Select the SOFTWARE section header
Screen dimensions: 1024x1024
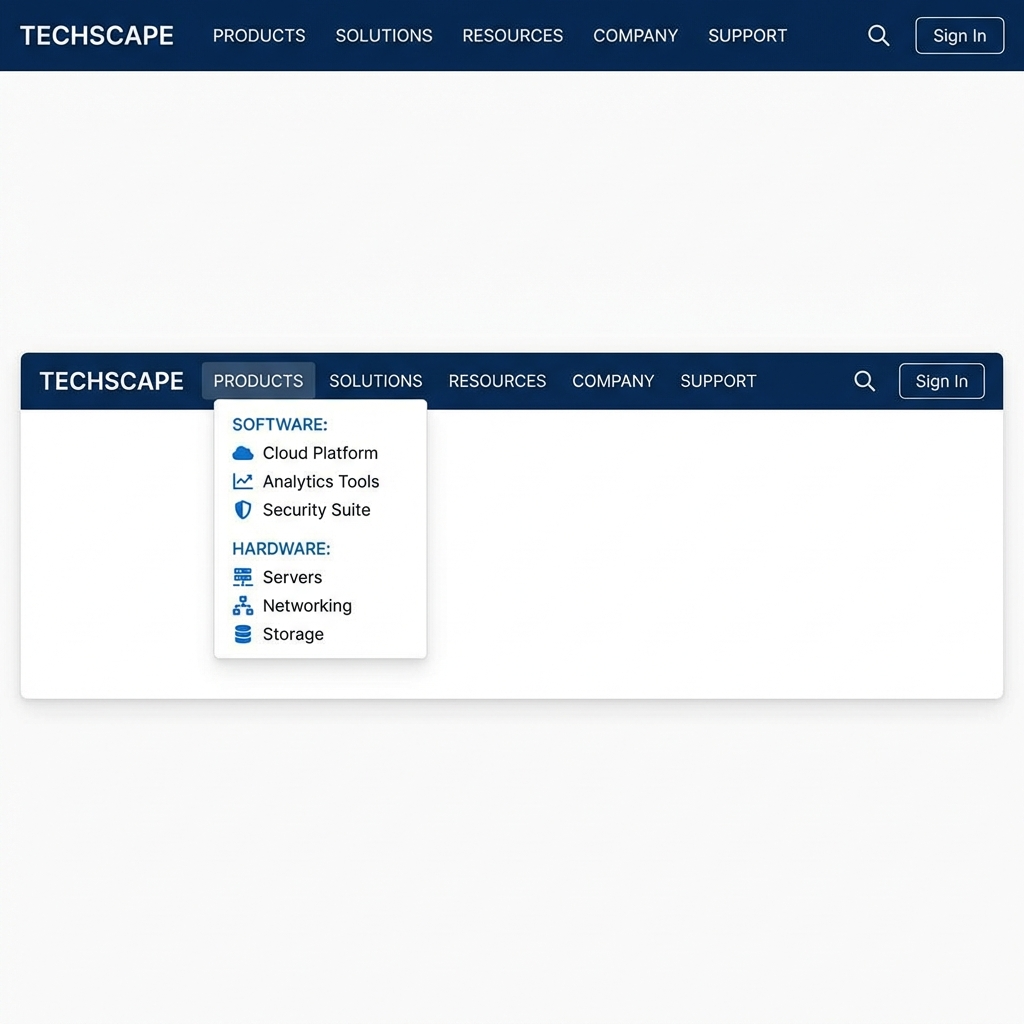pos(279,424)
